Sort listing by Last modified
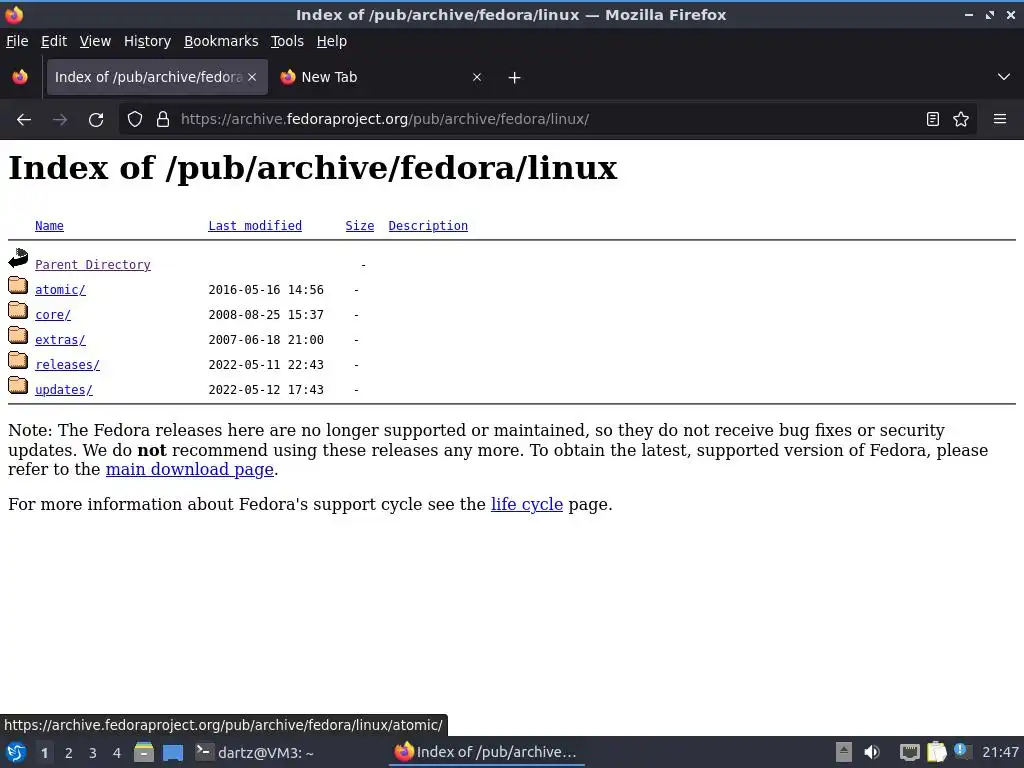 click(255, 226)
